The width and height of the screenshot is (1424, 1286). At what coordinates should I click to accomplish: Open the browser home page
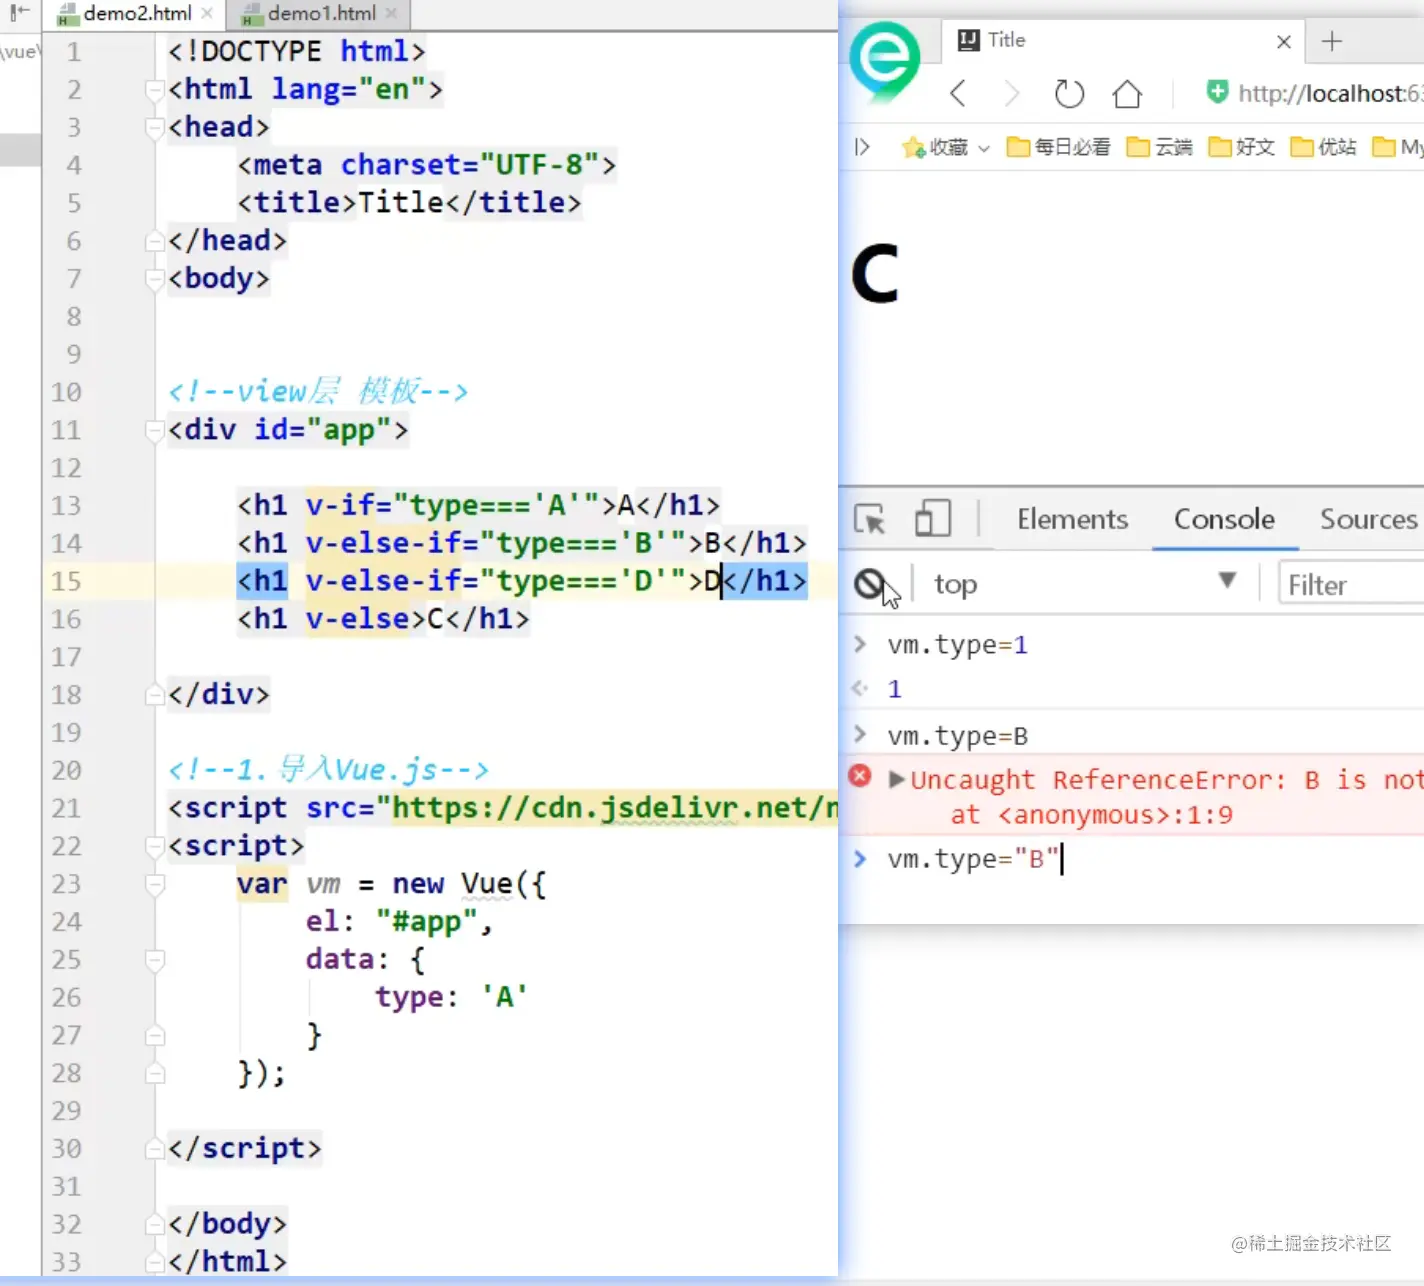click(1127, 94)
